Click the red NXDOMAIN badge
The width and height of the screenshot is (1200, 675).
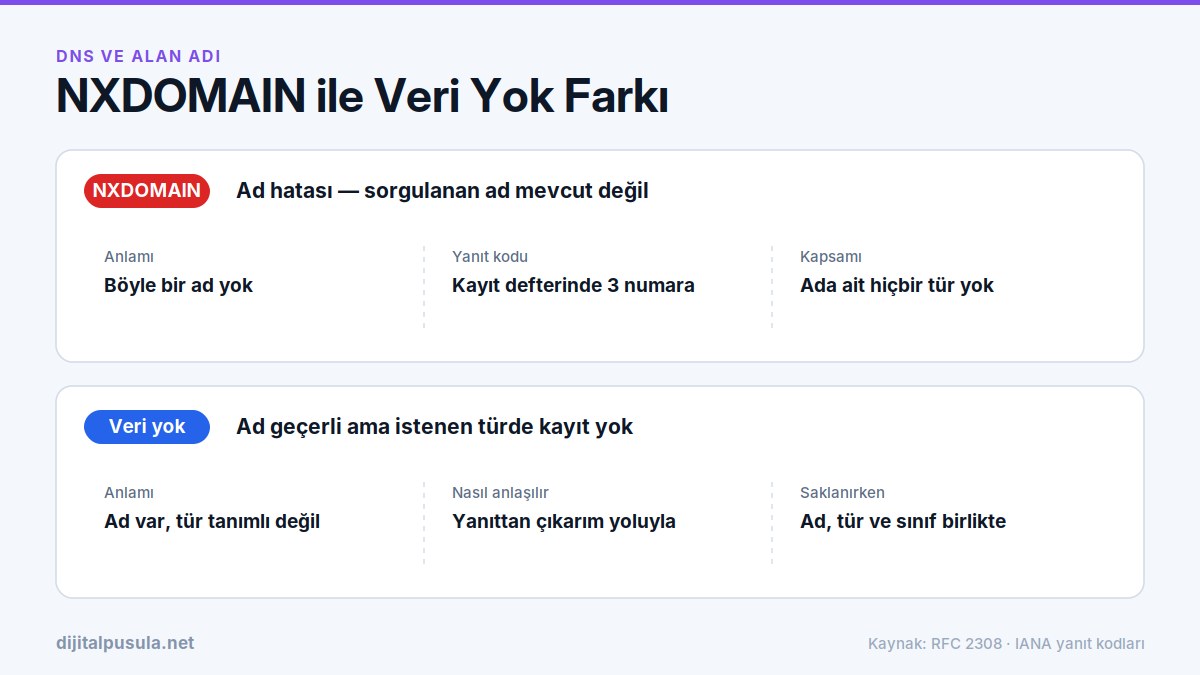tap(147, 190)
